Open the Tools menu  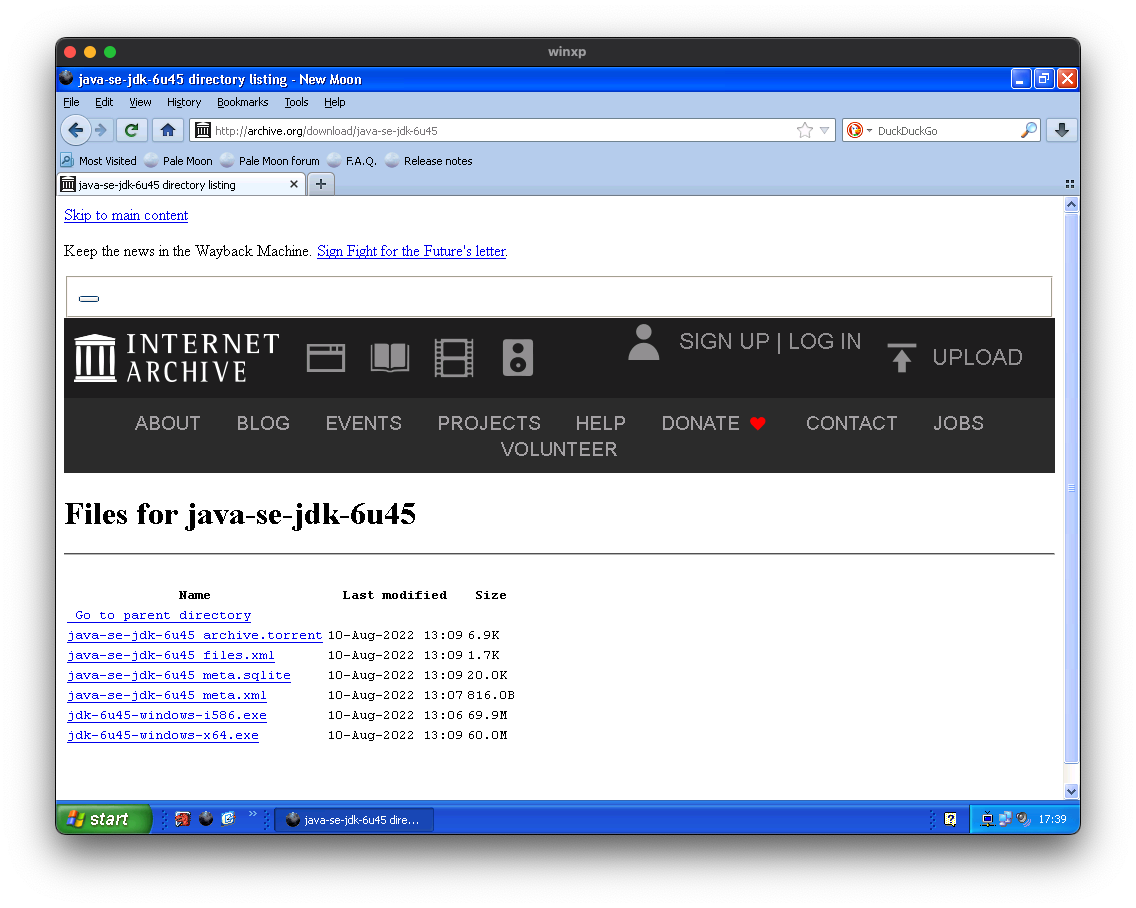click(x=296, y=102)
